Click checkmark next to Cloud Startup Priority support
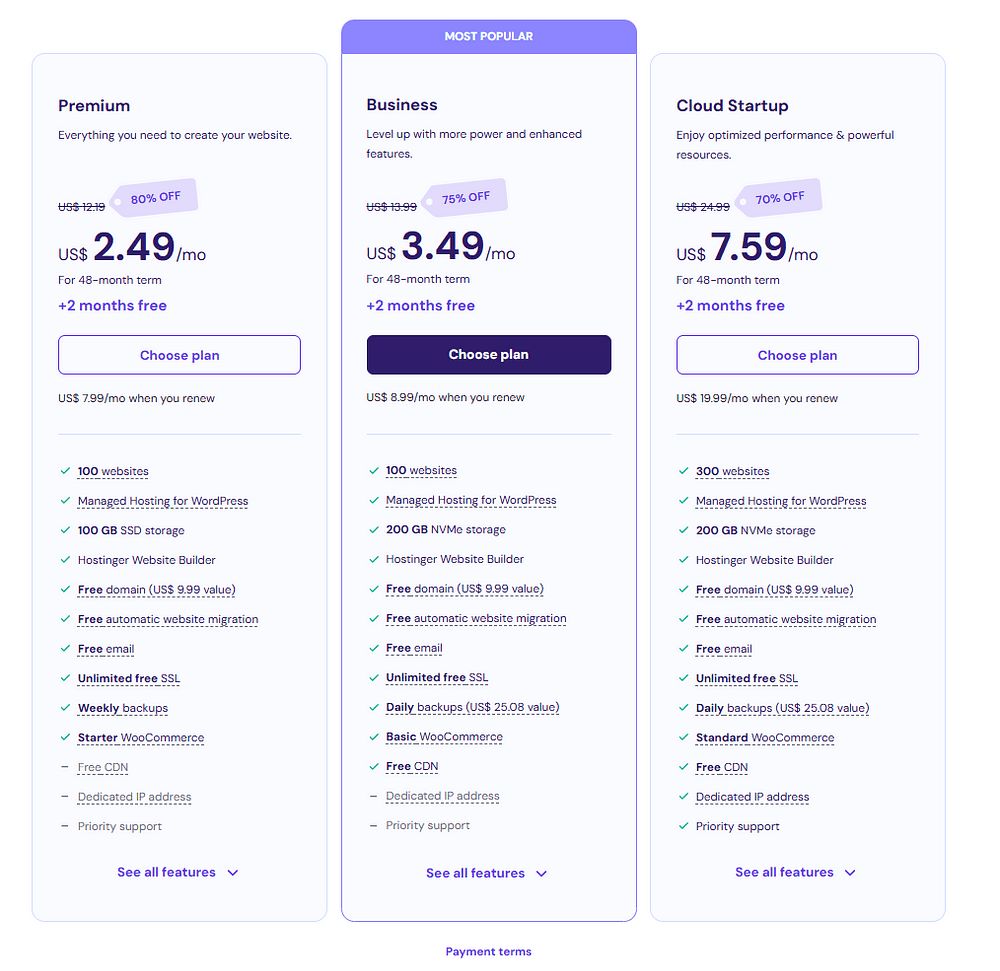 click(684, 826)
